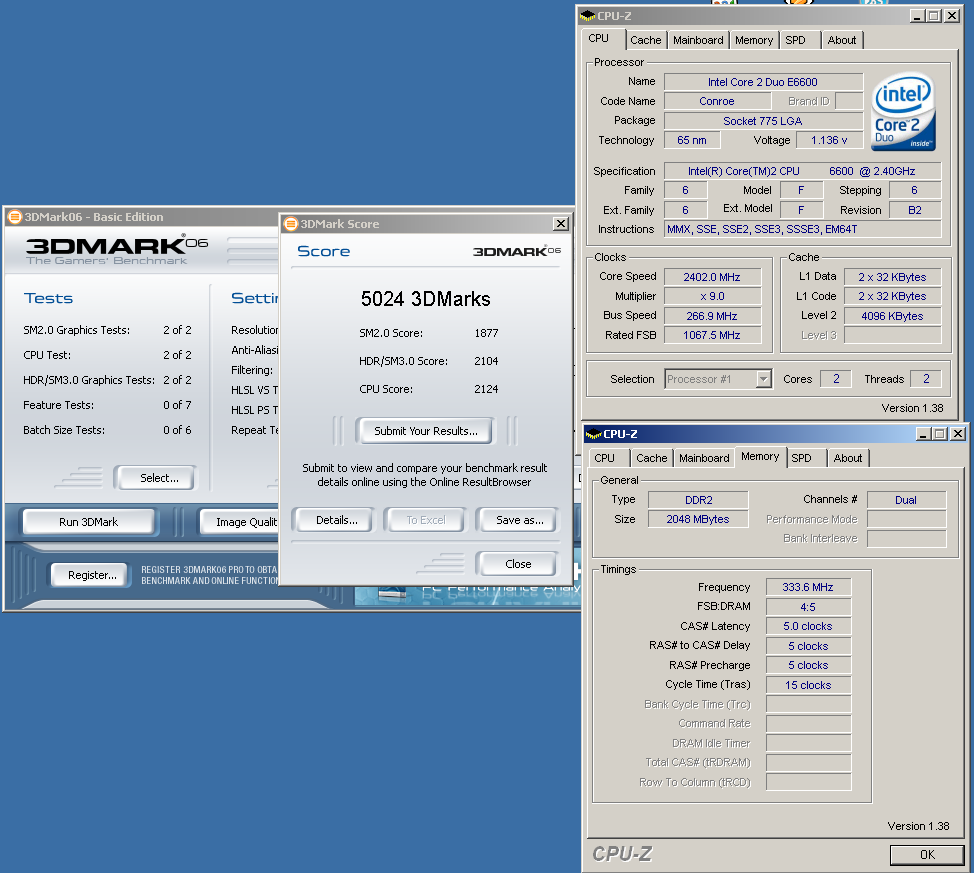Click the bottom CPU-Z window title icon
974x873 pixels.
(593, 434)
